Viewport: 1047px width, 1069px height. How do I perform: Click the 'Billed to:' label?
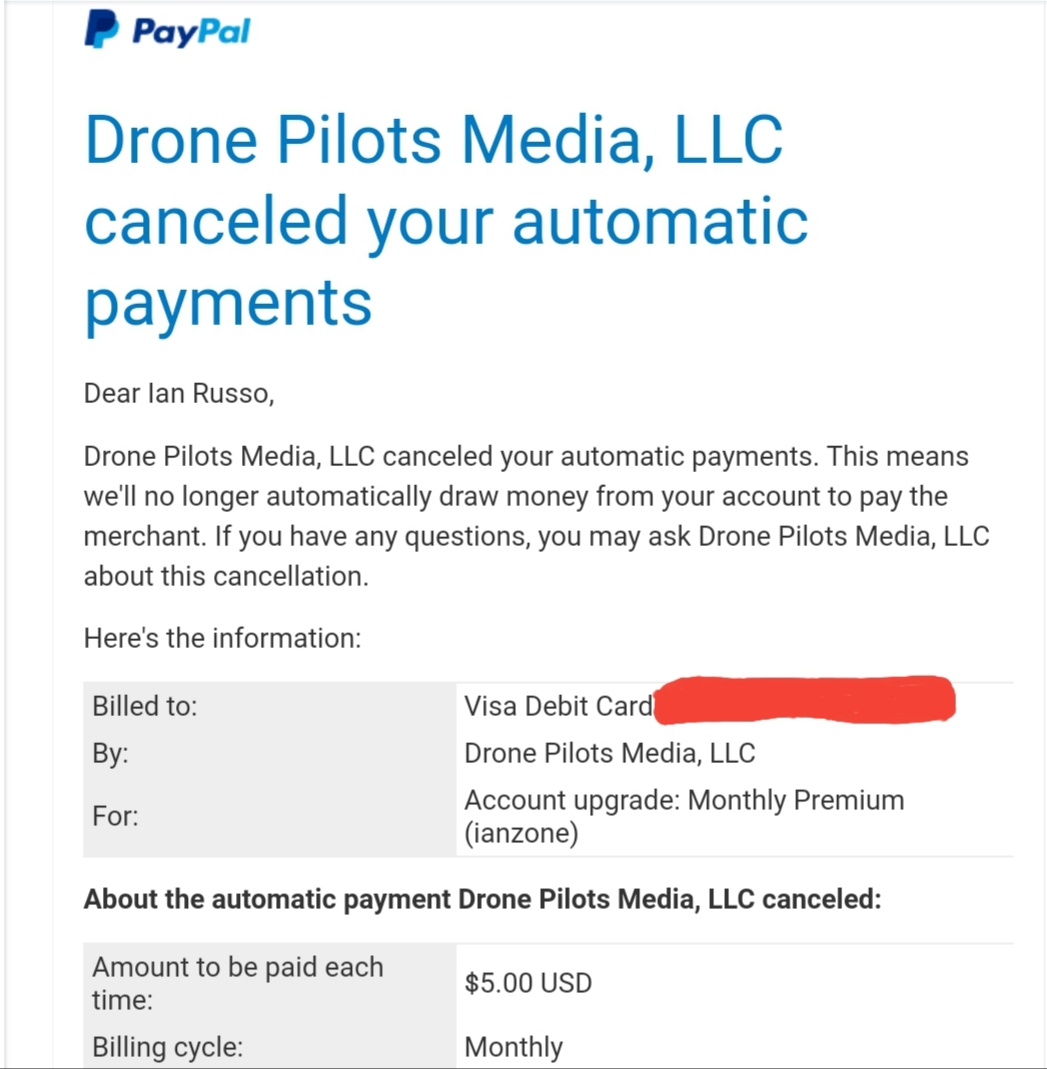(x=145, y=706)
